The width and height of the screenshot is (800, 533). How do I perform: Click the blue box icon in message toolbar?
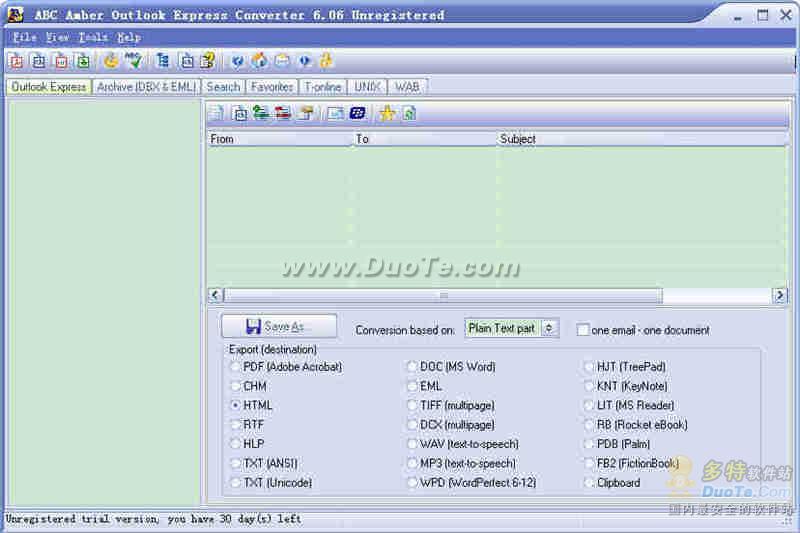point(240,113)
